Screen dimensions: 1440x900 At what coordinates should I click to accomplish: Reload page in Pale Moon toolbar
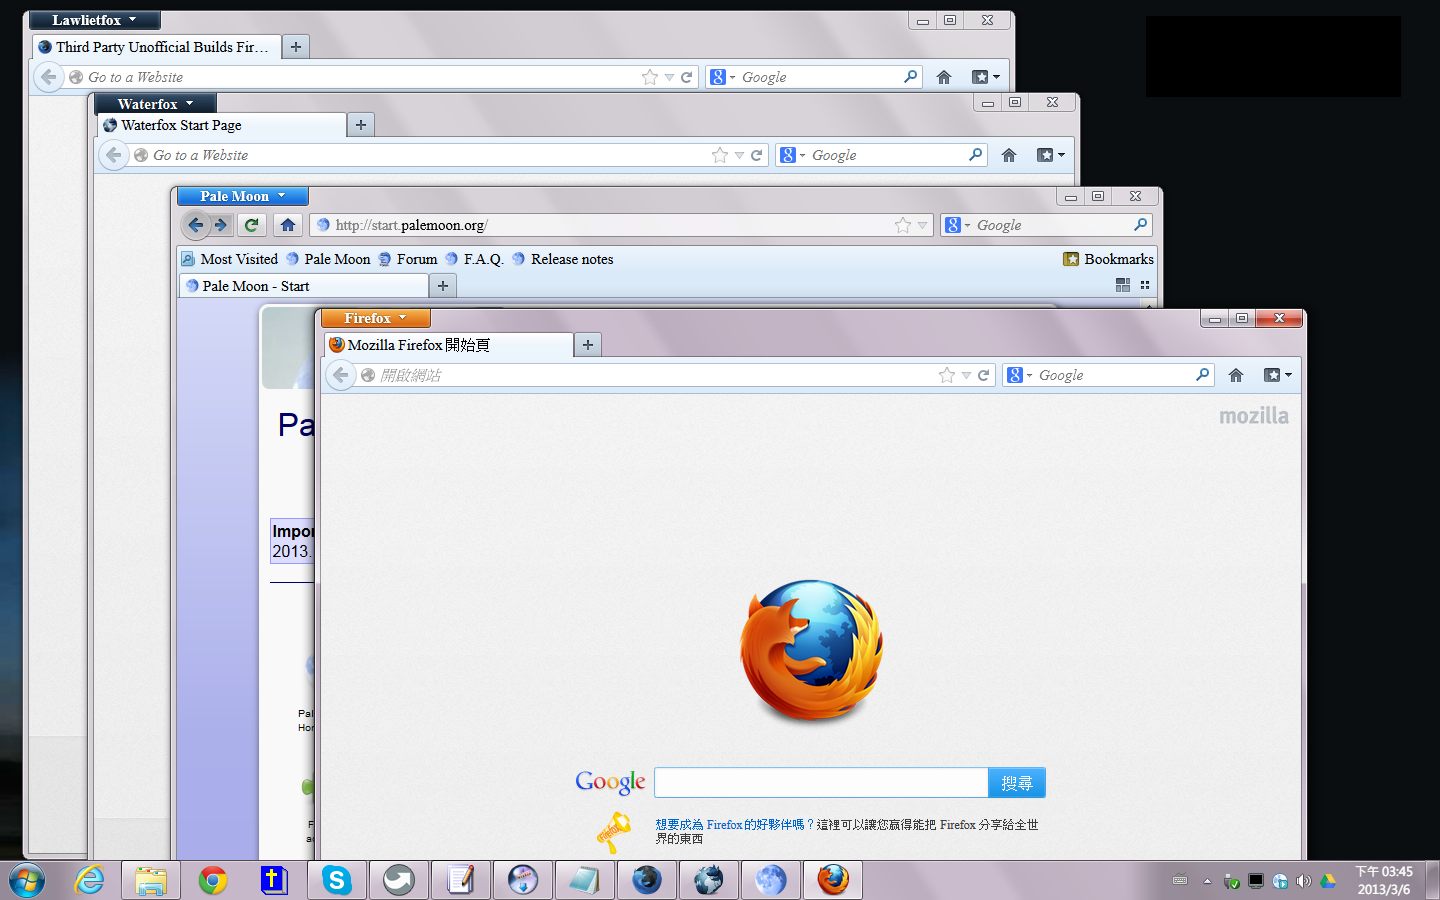click(252, 225)
